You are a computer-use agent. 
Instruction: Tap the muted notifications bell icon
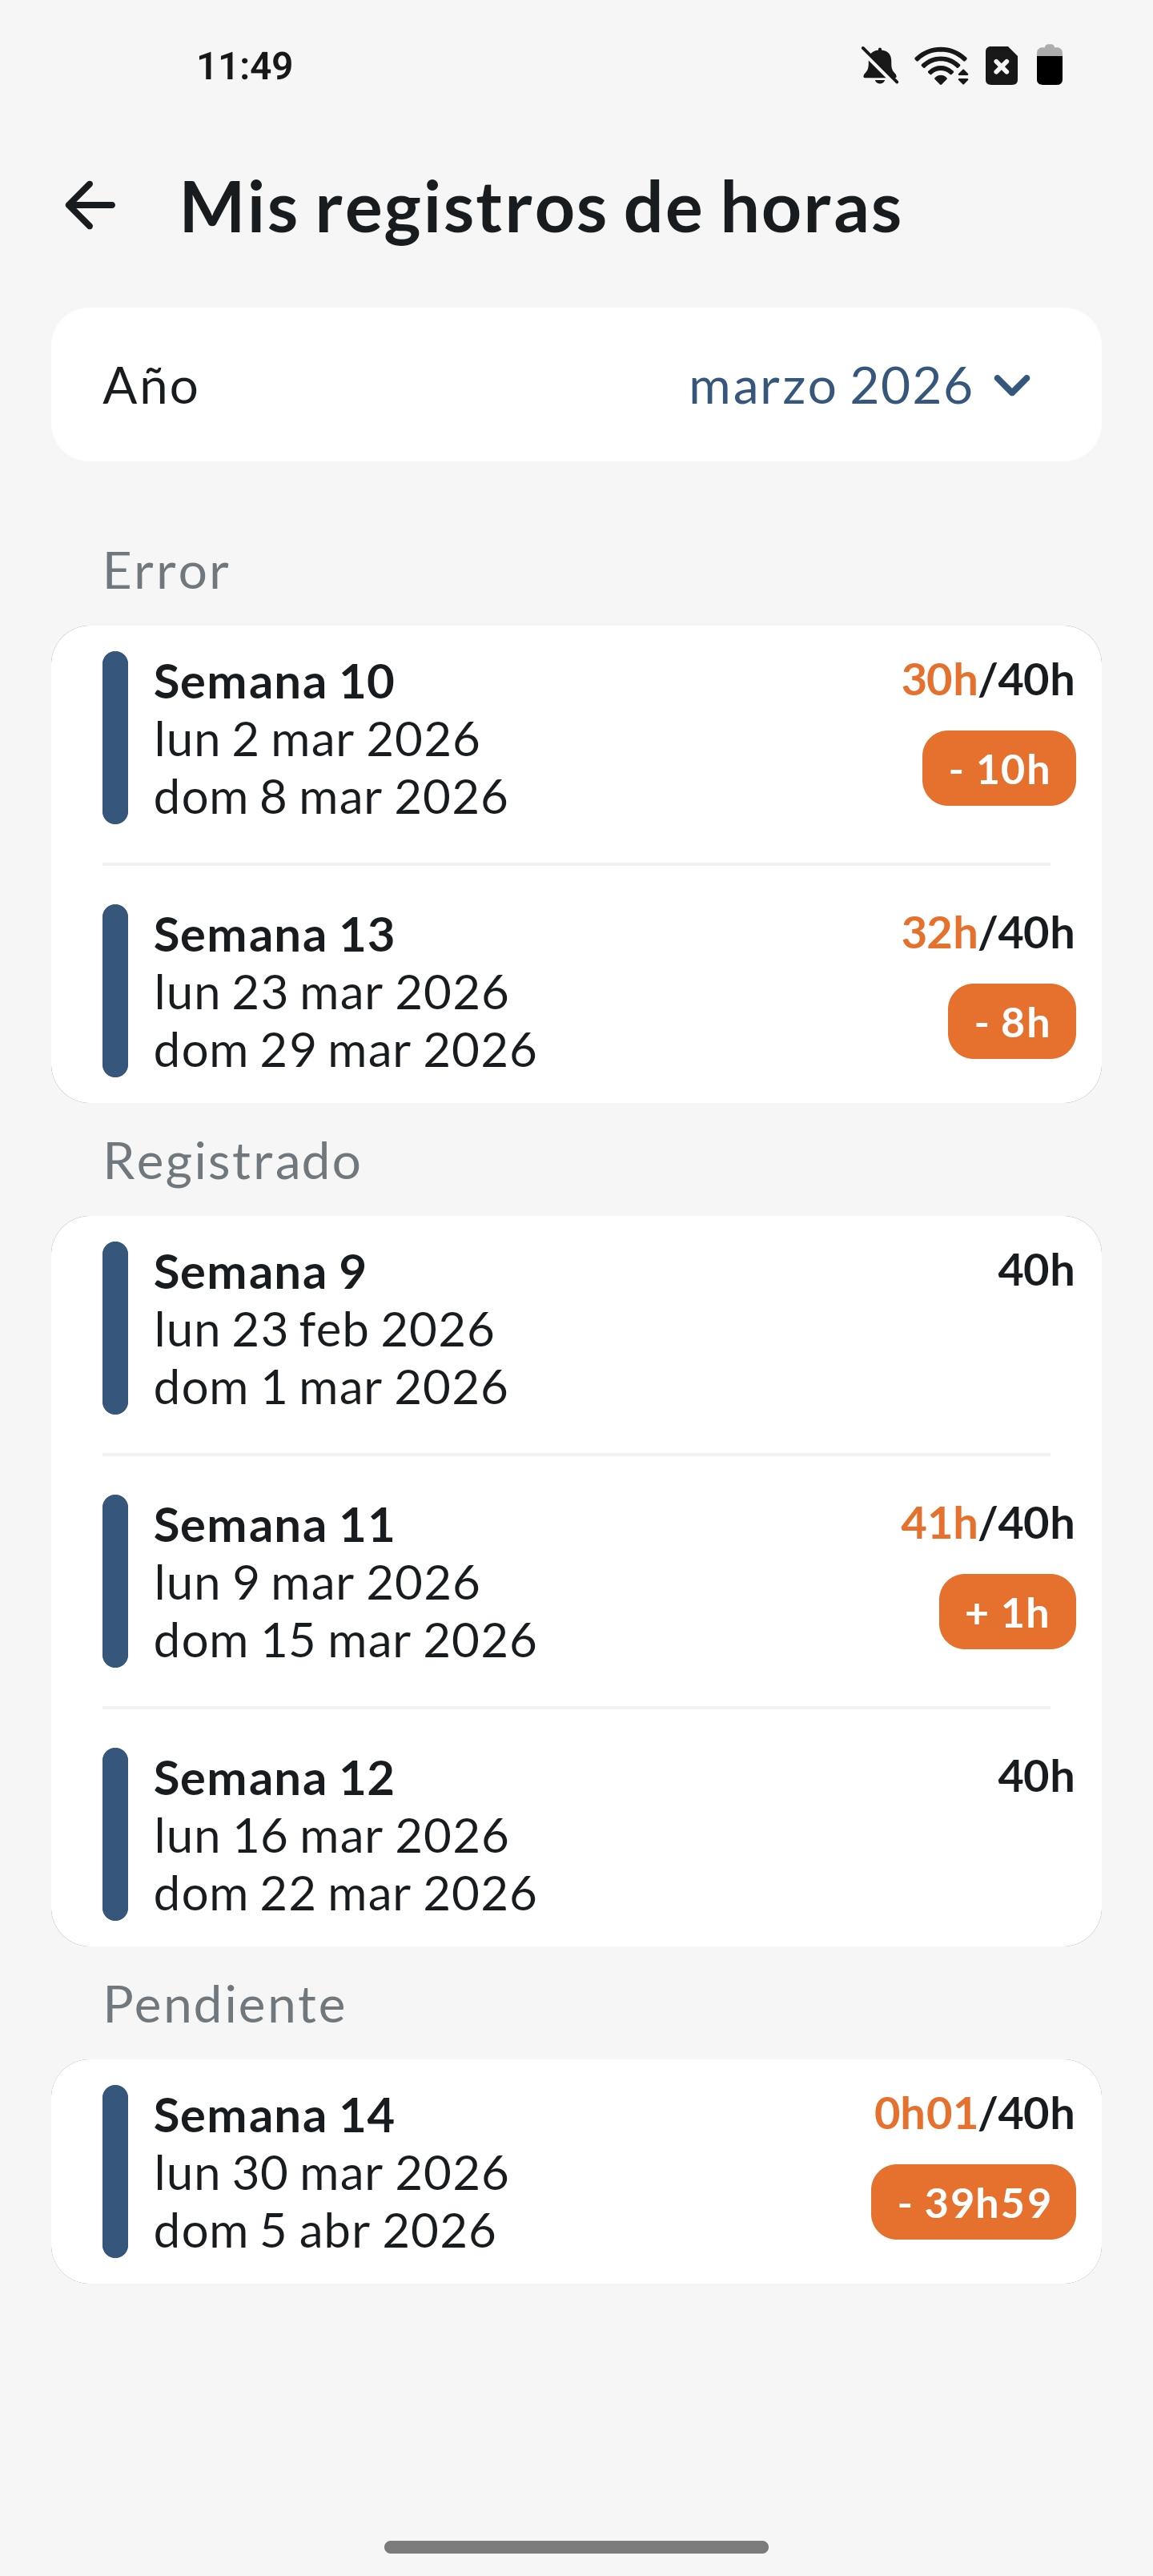click(879, 66)
